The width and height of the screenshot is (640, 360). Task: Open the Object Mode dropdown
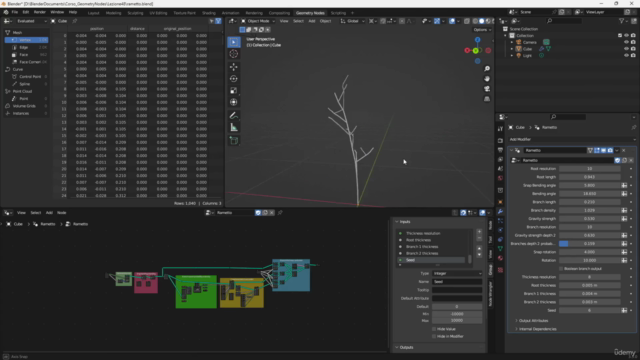(258, 21)
